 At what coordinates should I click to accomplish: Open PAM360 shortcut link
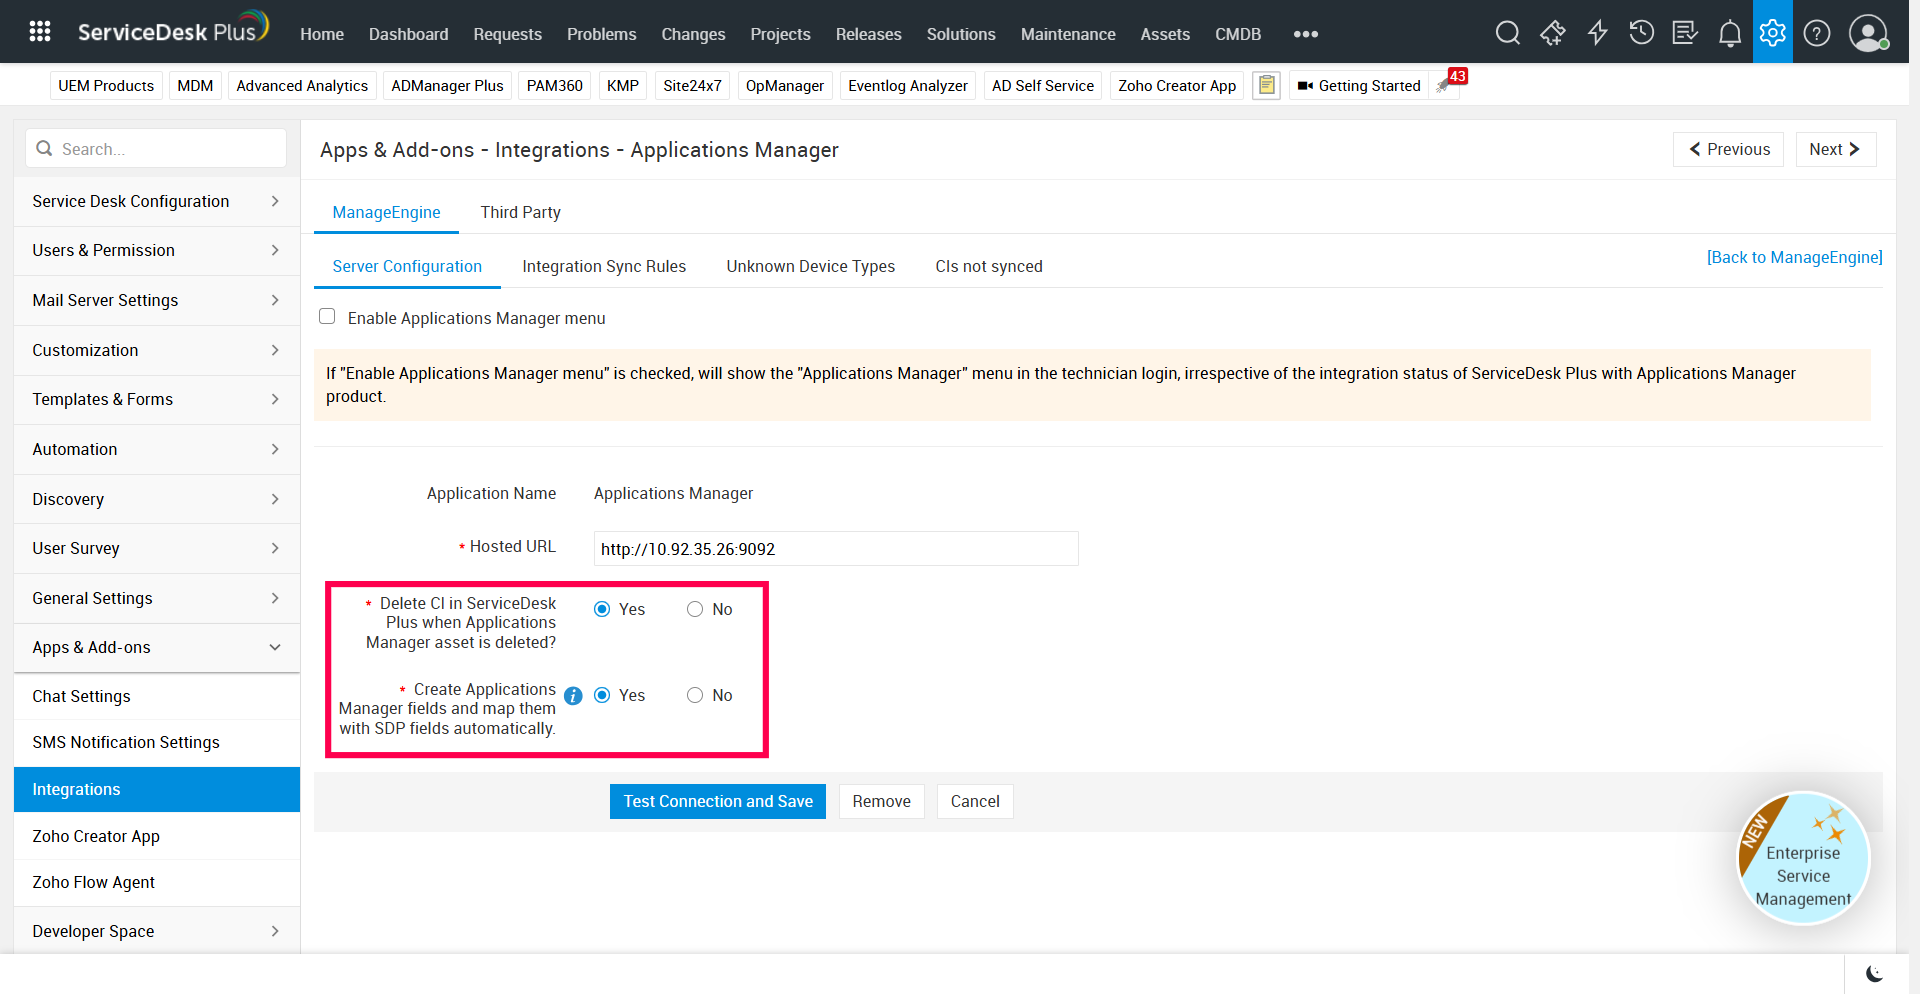coord(555,85)
